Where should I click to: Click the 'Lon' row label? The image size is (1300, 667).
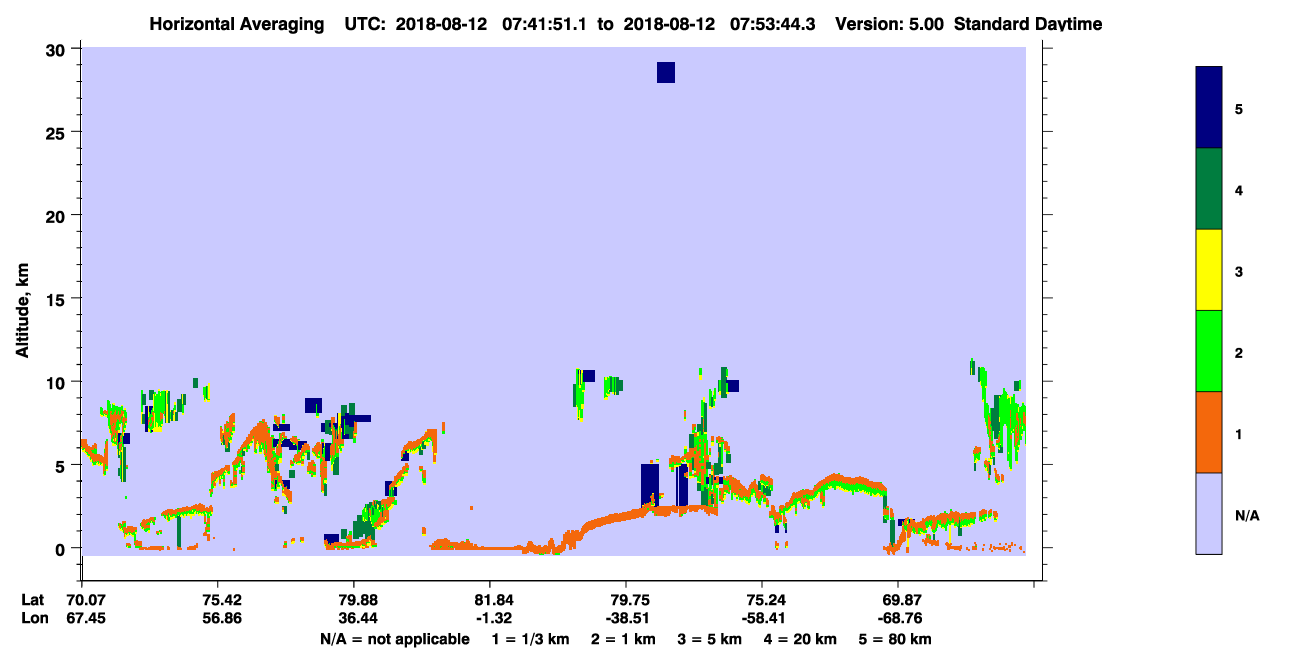(x=34, y=618)
